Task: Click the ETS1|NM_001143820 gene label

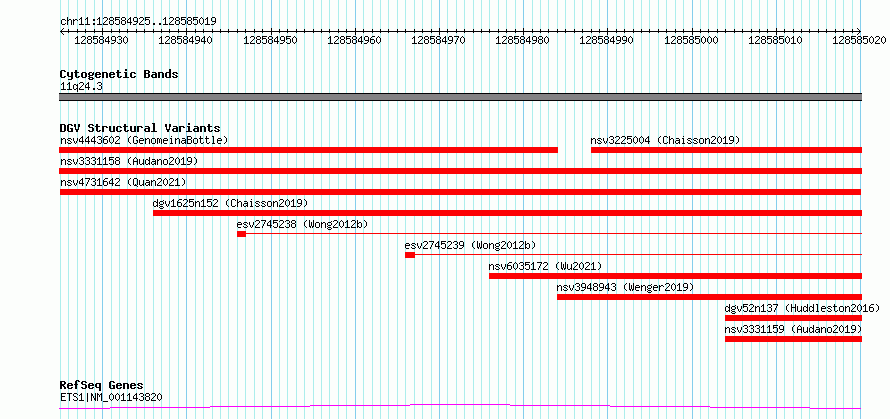Action: [111, 397]
